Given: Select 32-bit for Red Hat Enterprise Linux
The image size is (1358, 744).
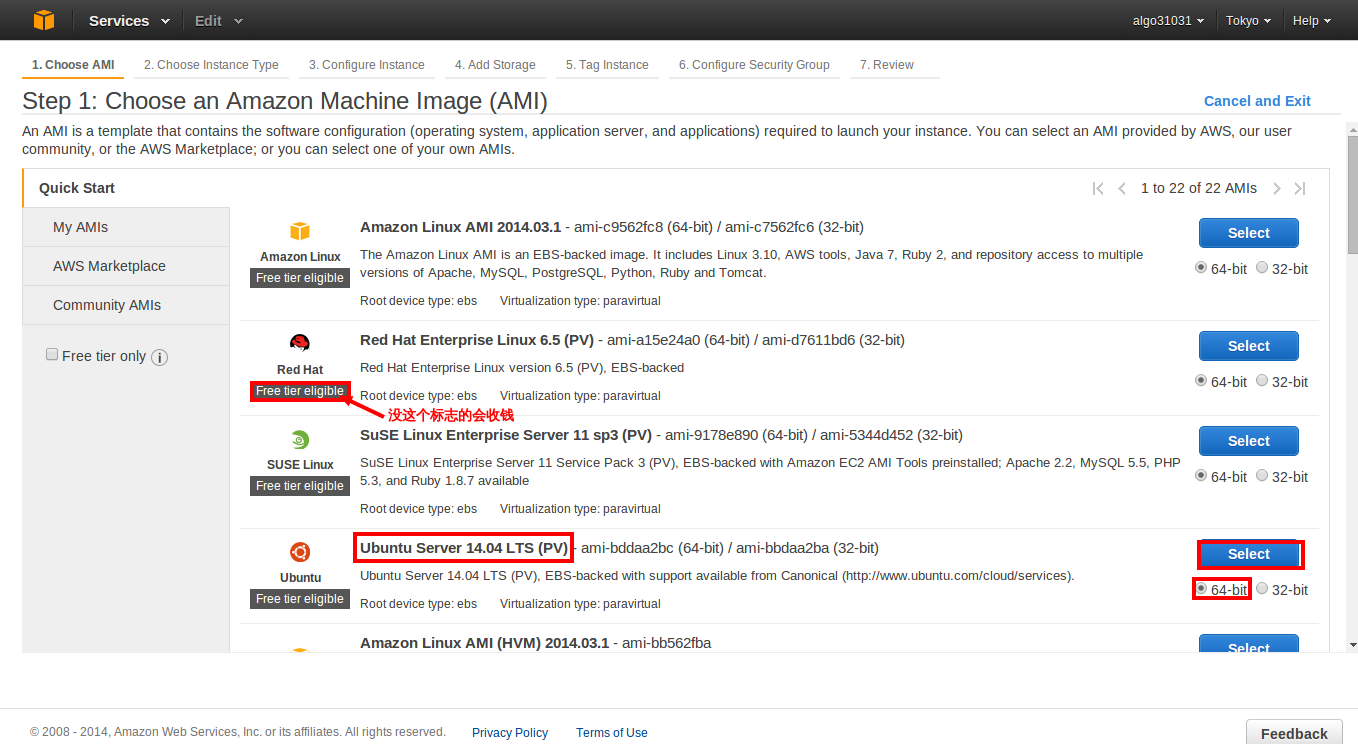Looking at the screenshot, I should click(1262, 381).
